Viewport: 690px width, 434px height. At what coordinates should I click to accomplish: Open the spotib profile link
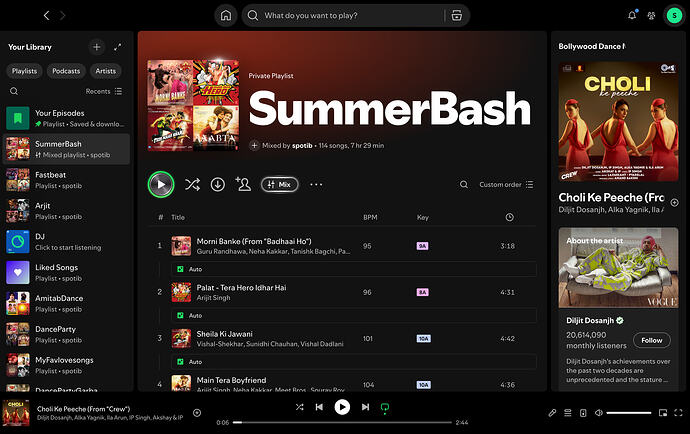pos(302,146)
